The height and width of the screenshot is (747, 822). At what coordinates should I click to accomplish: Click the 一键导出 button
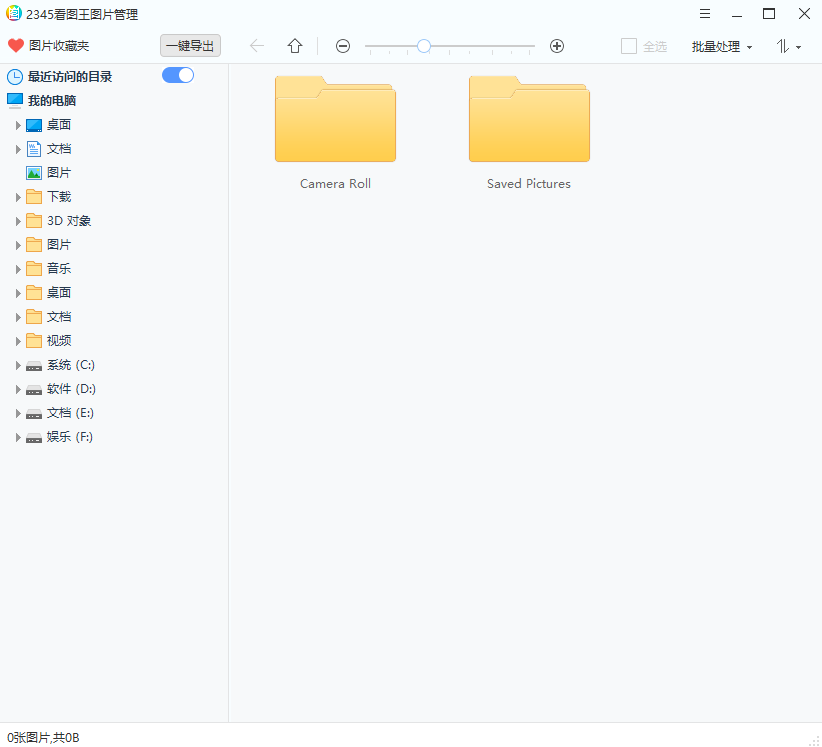click(190, 45)
